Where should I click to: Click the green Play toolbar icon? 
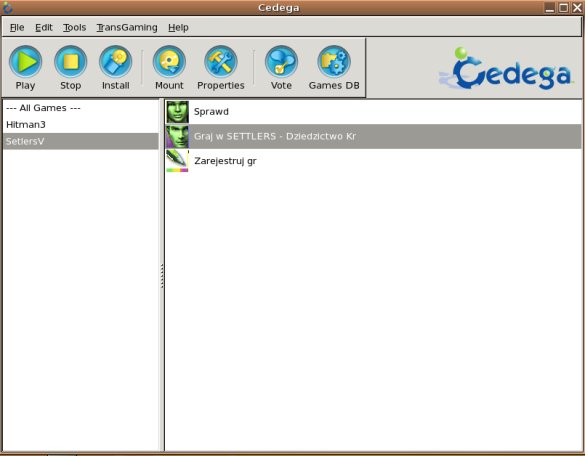[25, 62]
